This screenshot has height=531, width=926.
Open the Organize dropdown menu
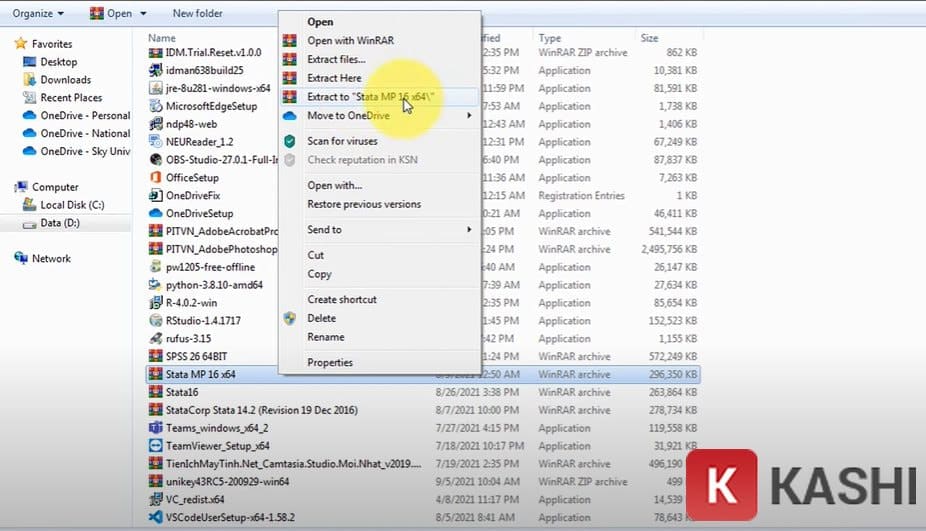[38, 13]
